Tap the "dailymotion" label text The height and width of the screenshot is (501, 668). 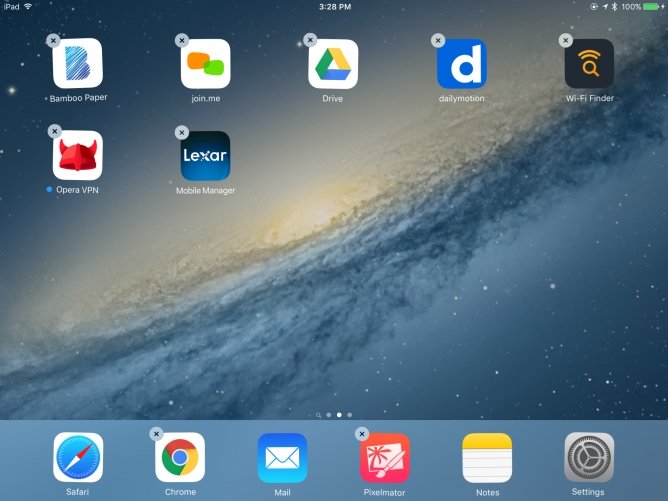point(461,98)
